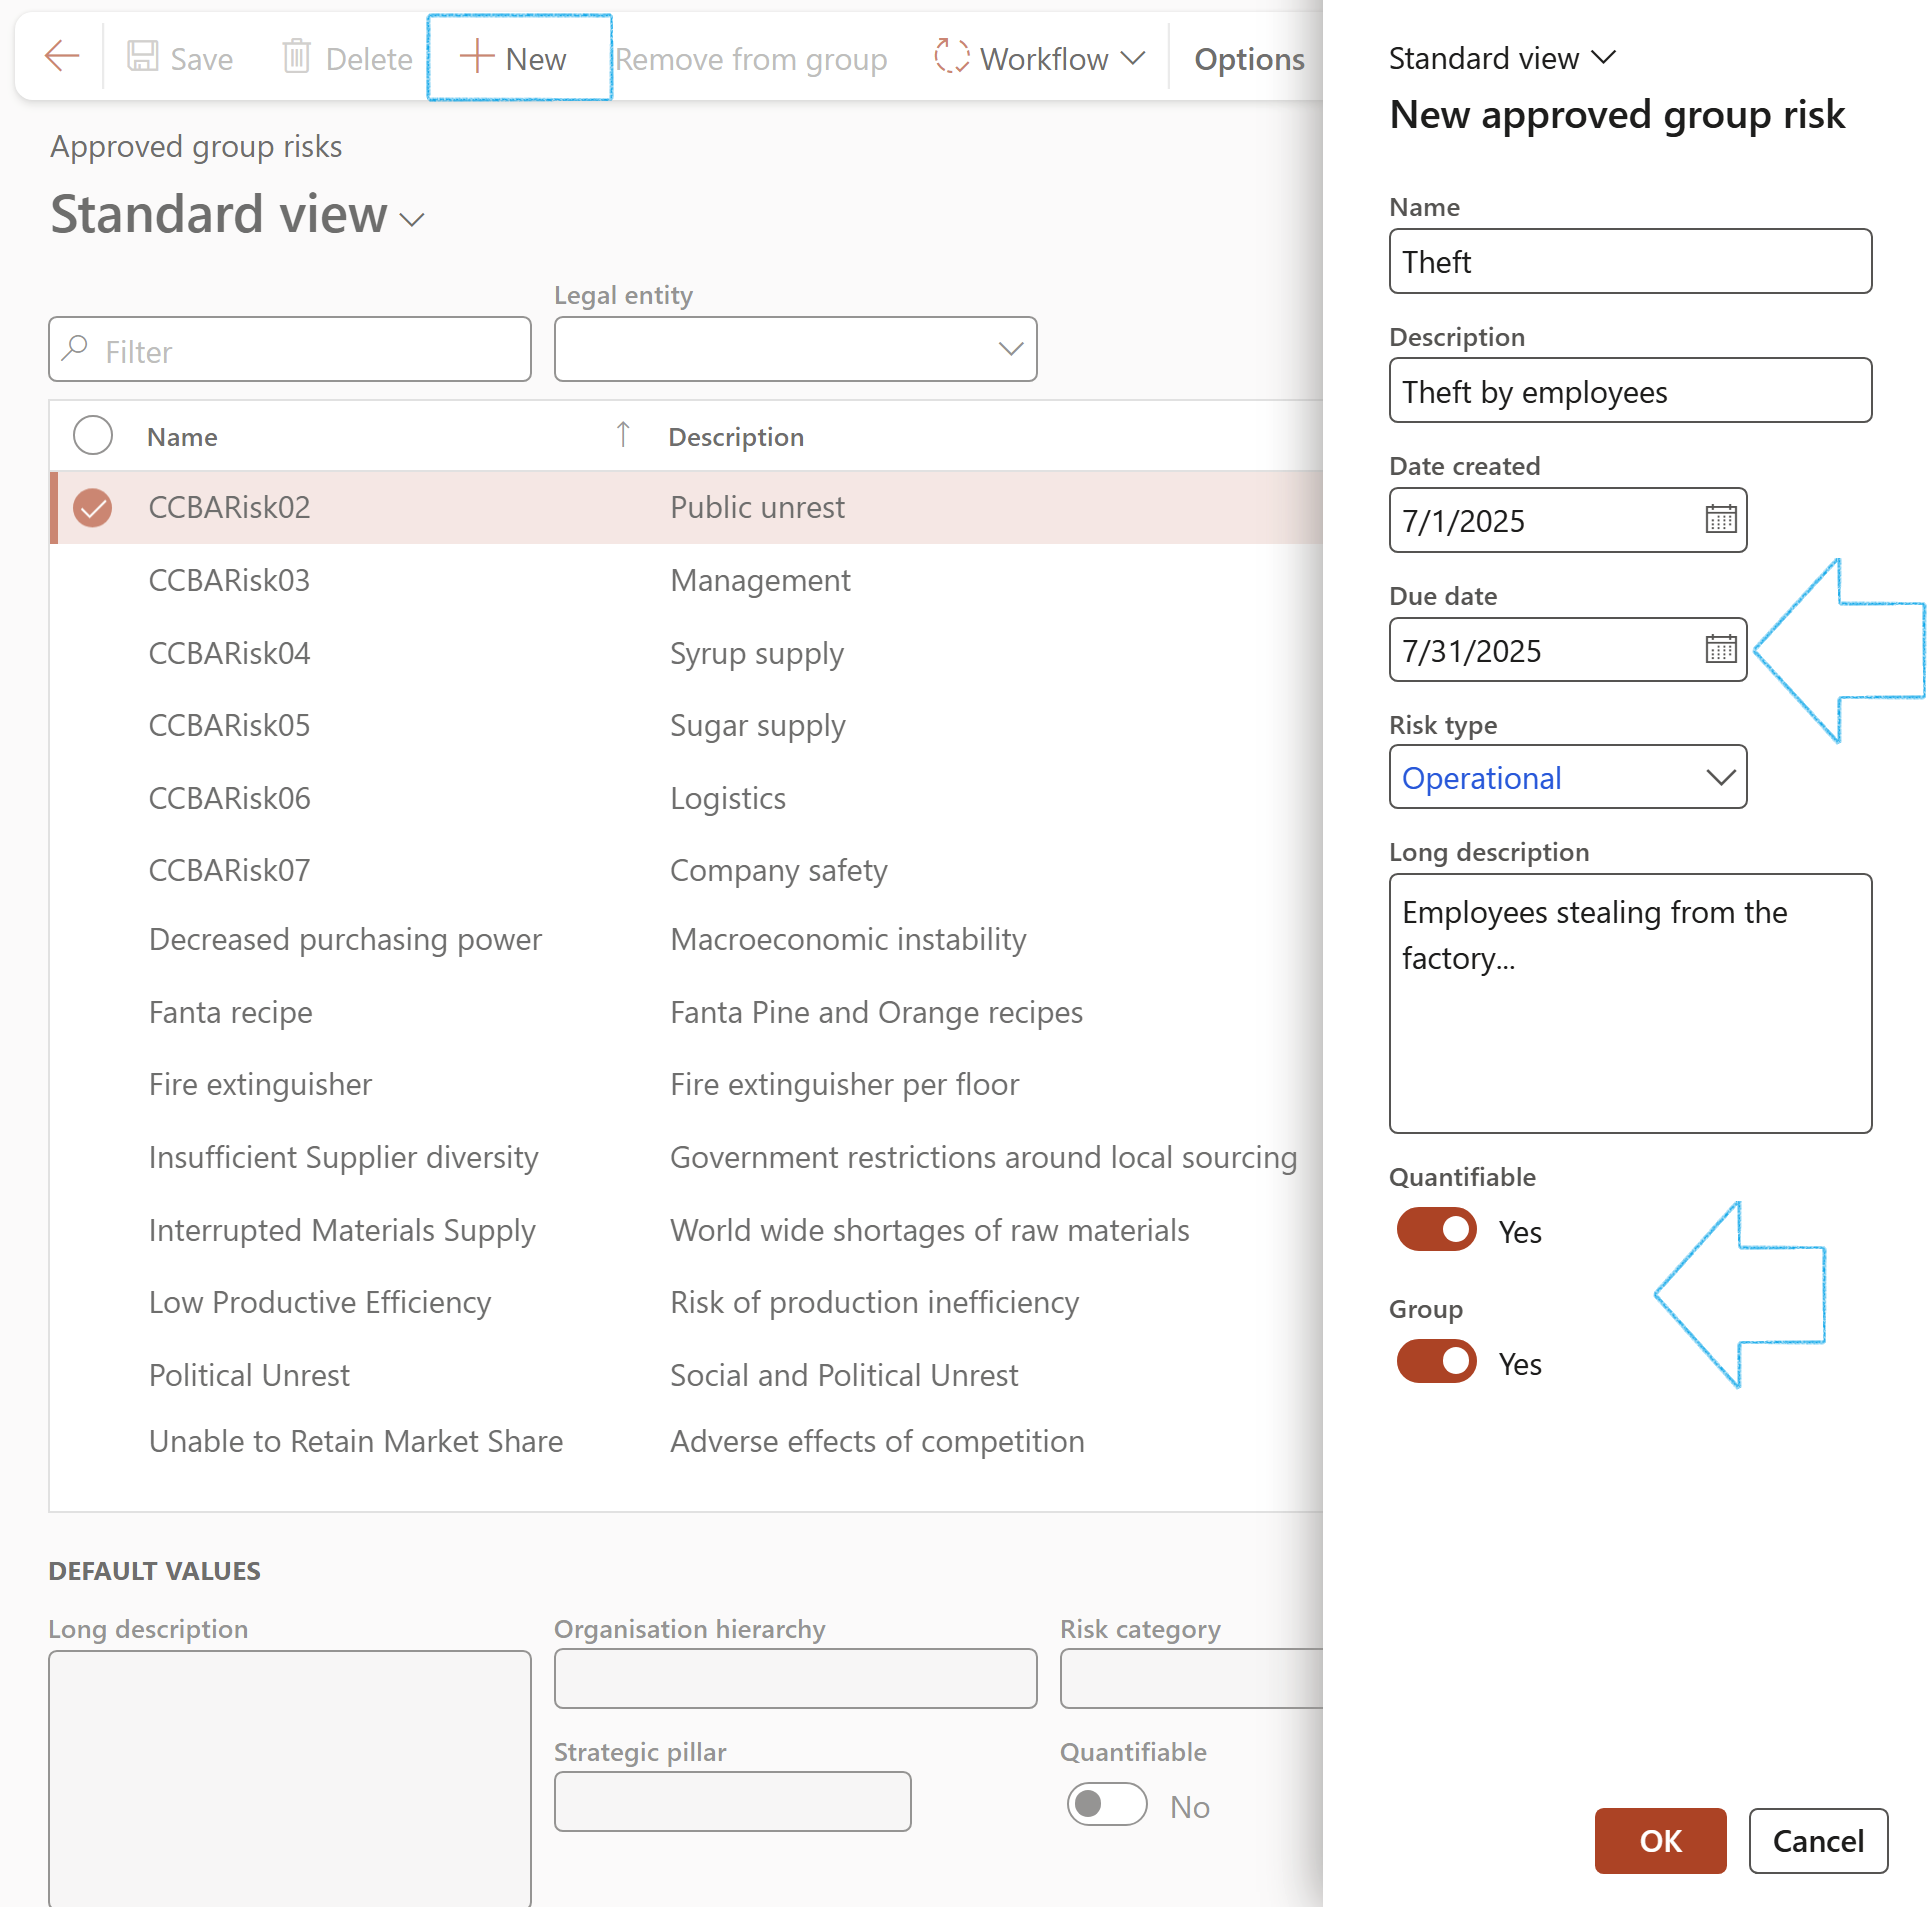Image resolution: width=1932 pixels, height=1907 pixels.
Task: Toggle the Quantifiable switch in the panel
Action: (x=1436, y=1230)
